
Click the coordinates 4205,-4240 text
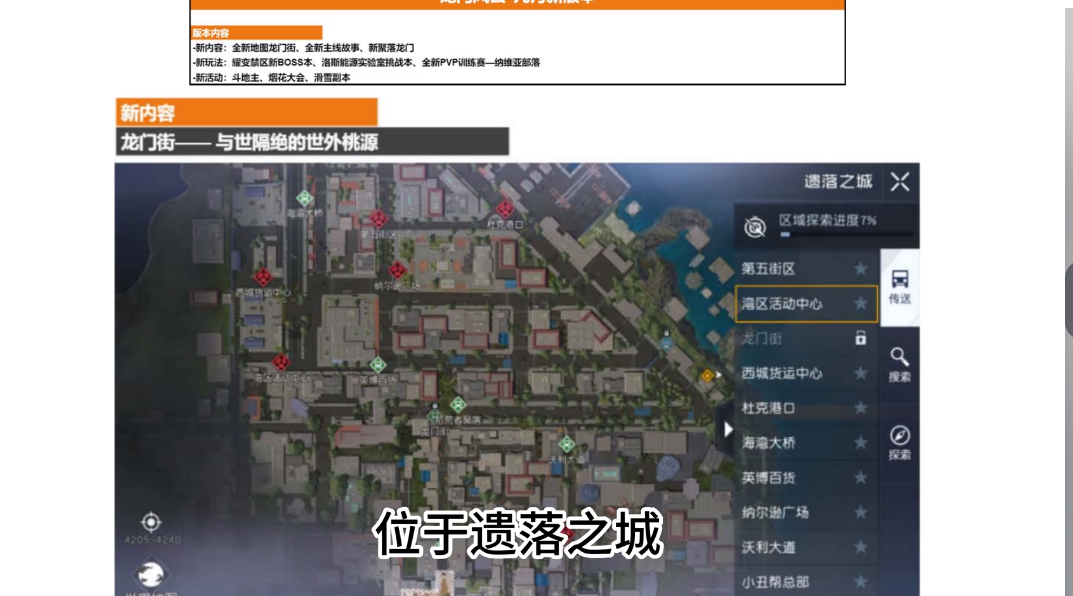(x=153, y=540)
